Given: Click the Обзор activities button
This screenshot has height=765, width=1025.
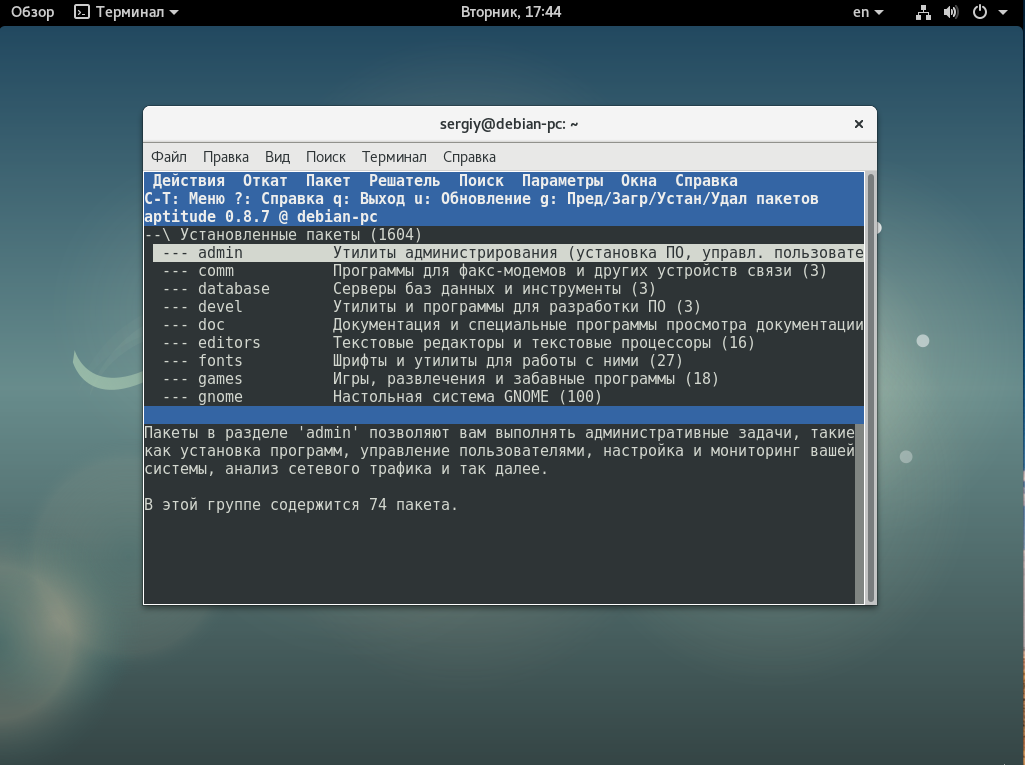Looking at the screenshot, I should pos(33,12).
